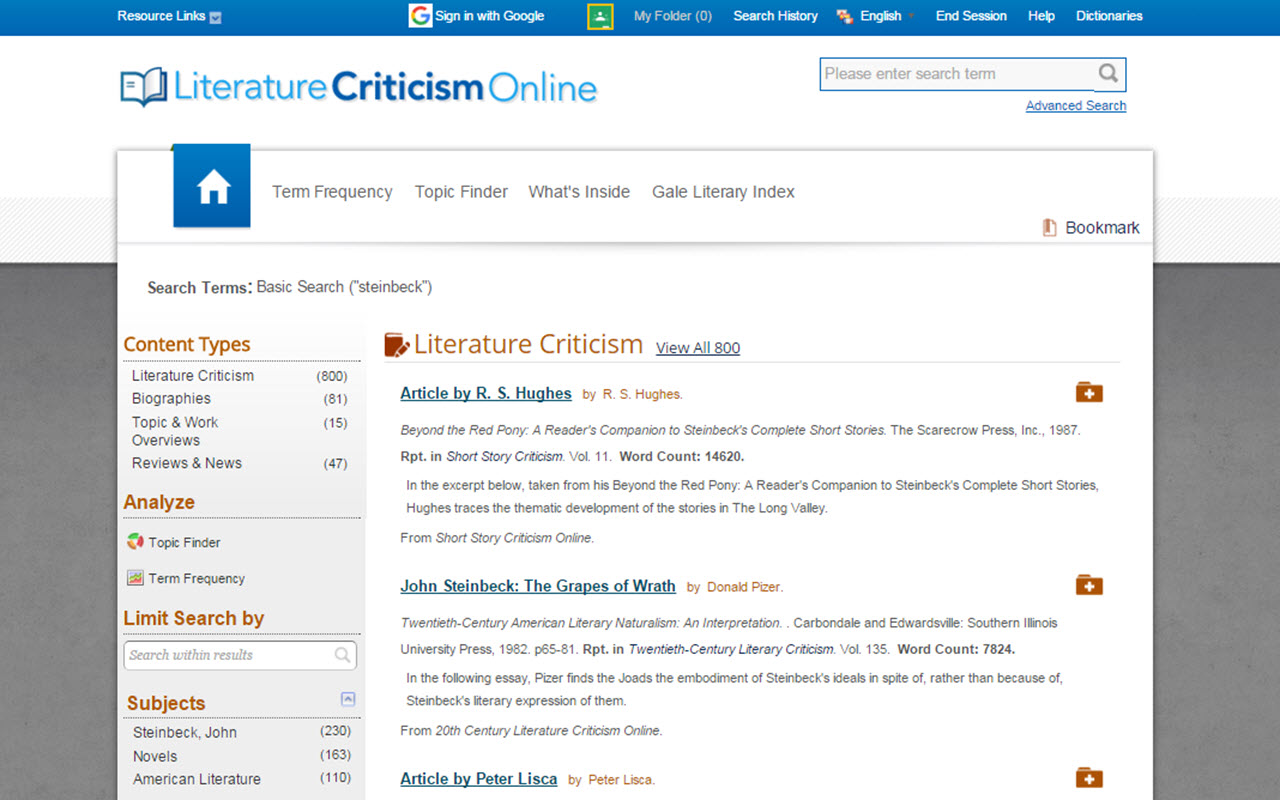Add Peter Lisca article to folder
The image size is (1280, 800).
point(1089,778)
